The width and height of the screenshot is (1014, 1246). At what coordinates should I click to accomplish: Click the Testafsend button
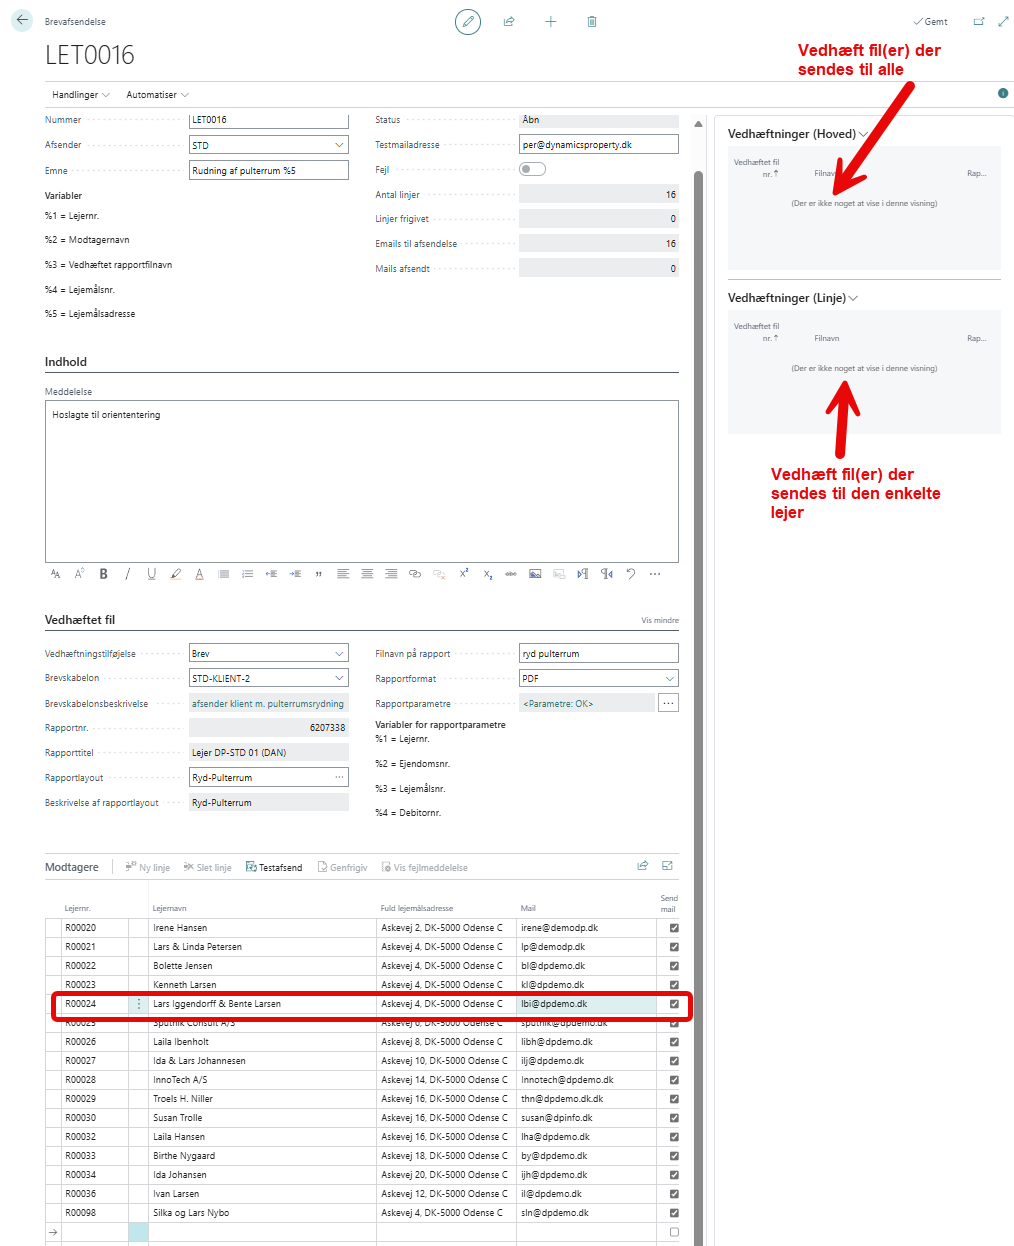pos(274,867)
